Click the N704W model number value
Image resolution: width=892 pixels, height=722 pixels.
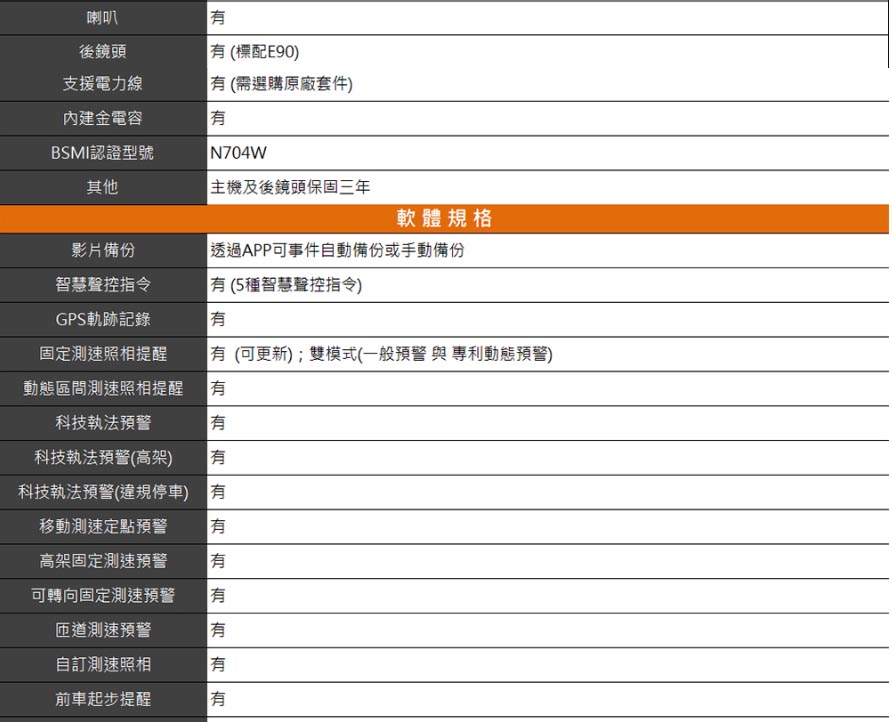coord(239,154)
